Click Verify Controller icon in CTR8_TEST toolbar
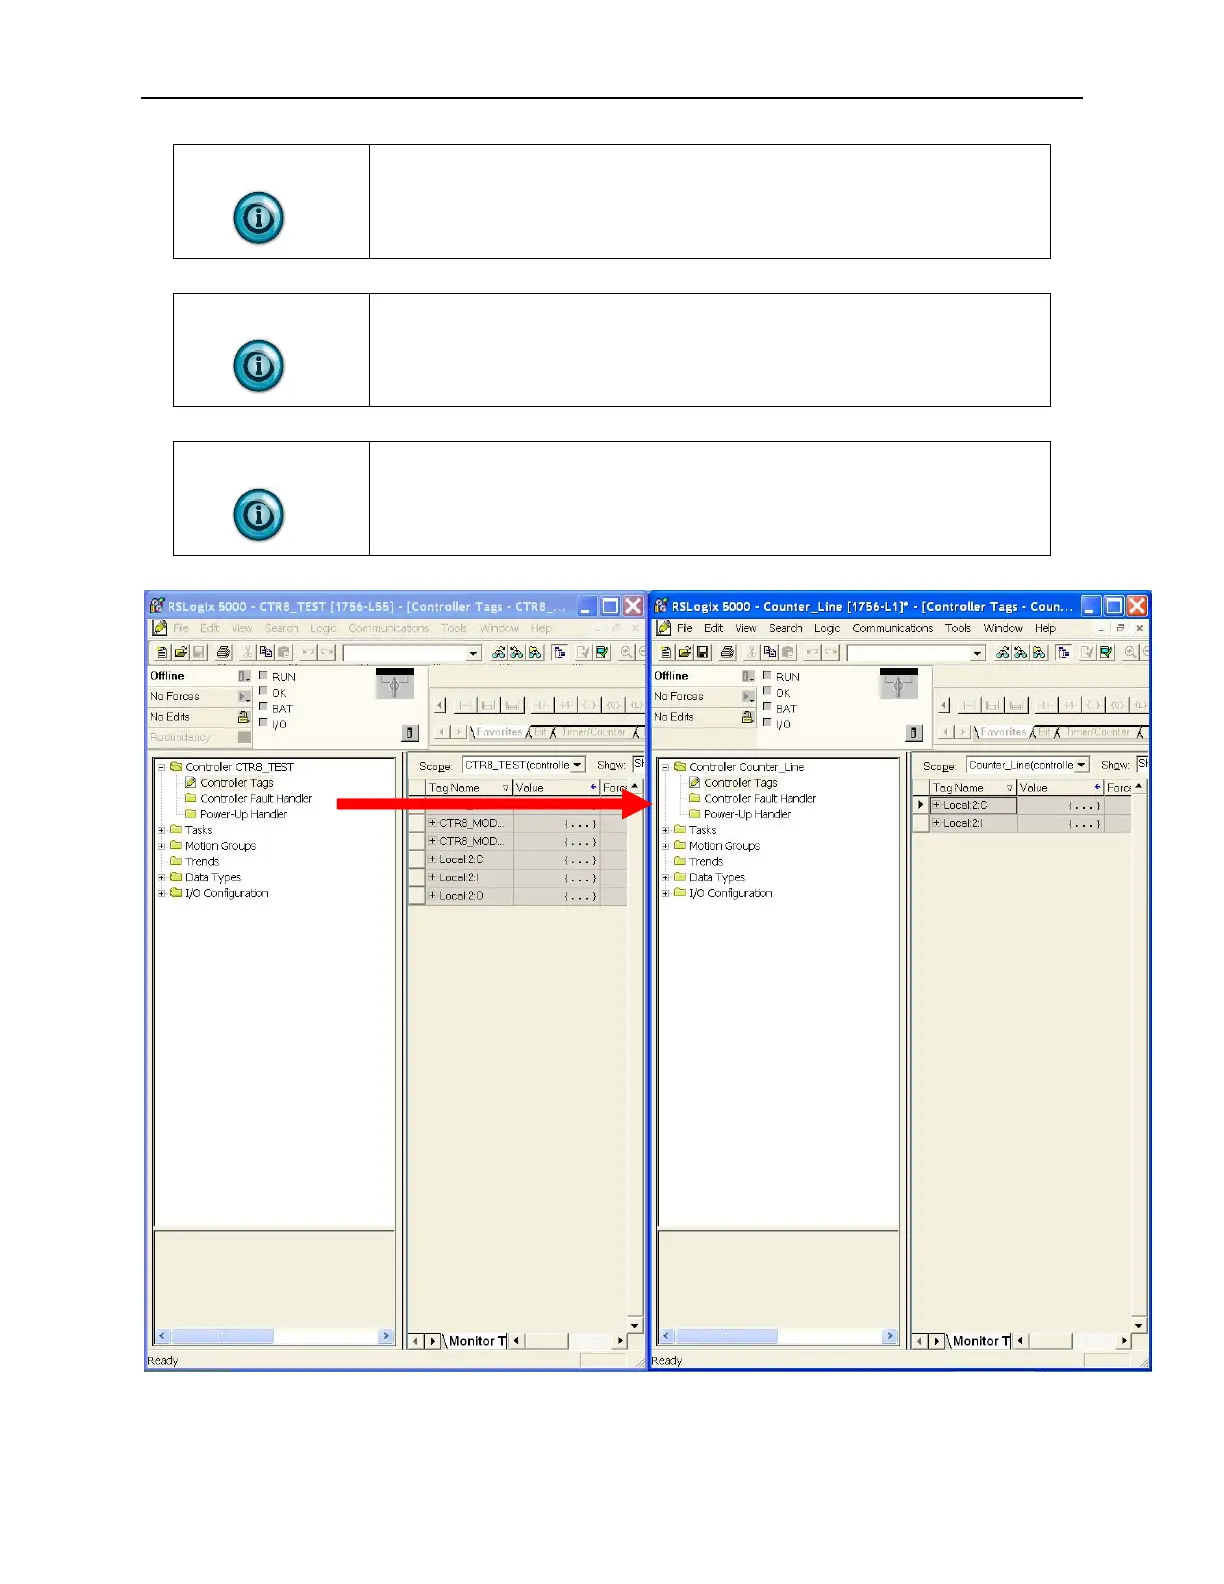Image resolution: width=1224 pixels, height=1584 pixels. [x=602, y=652]
